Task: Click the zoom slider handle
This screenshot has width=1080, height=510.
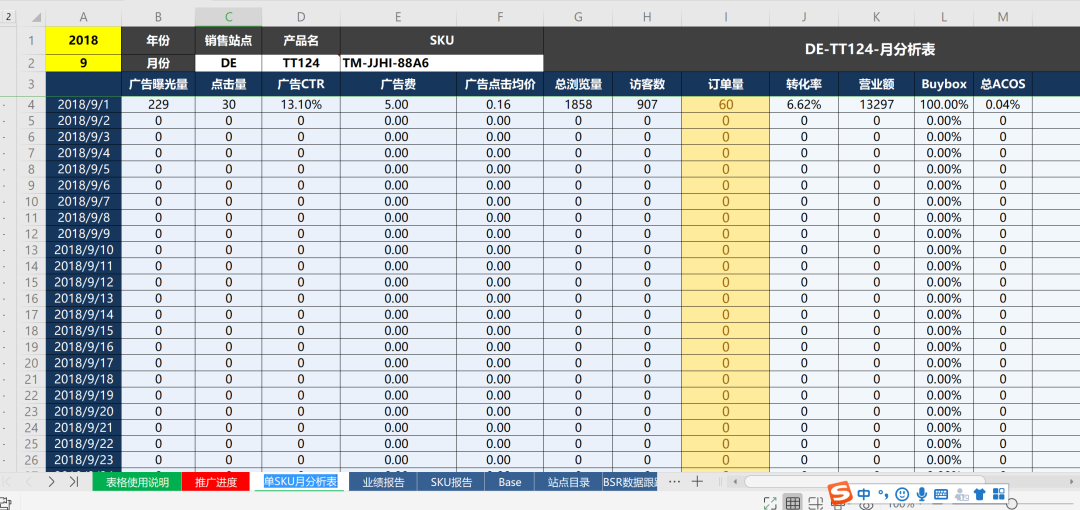Action: tap(1011, 506)
